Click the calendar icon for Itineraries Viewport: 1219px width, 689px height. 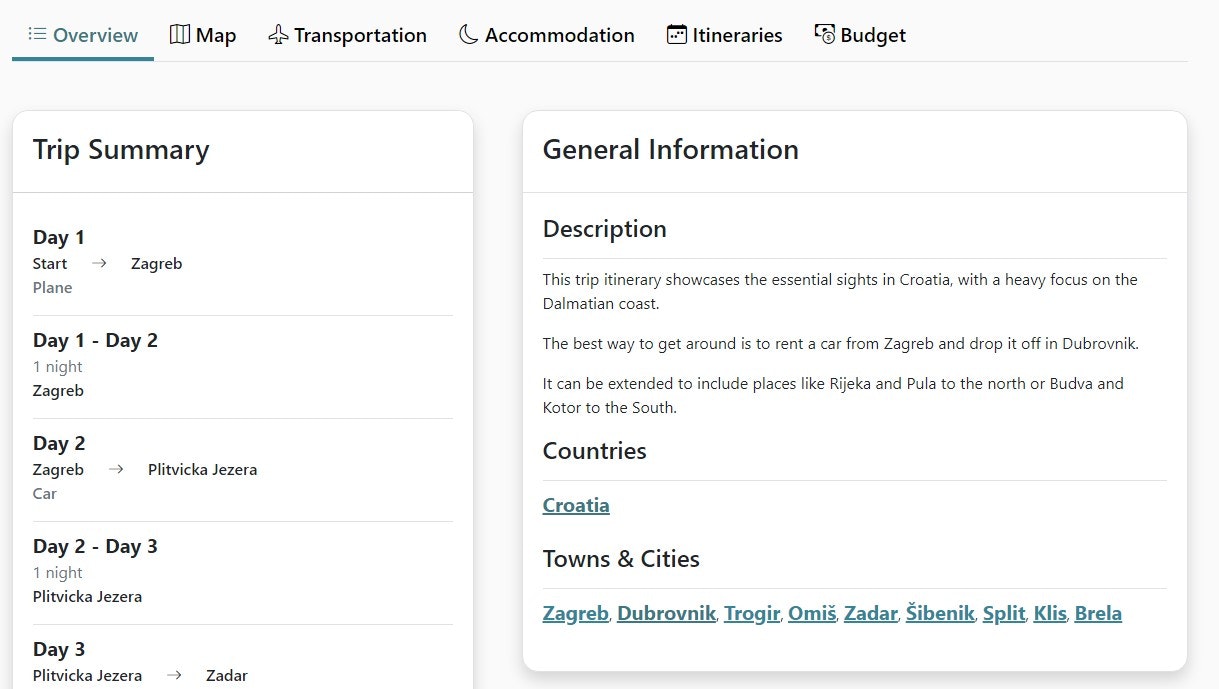tap(677, 35)
